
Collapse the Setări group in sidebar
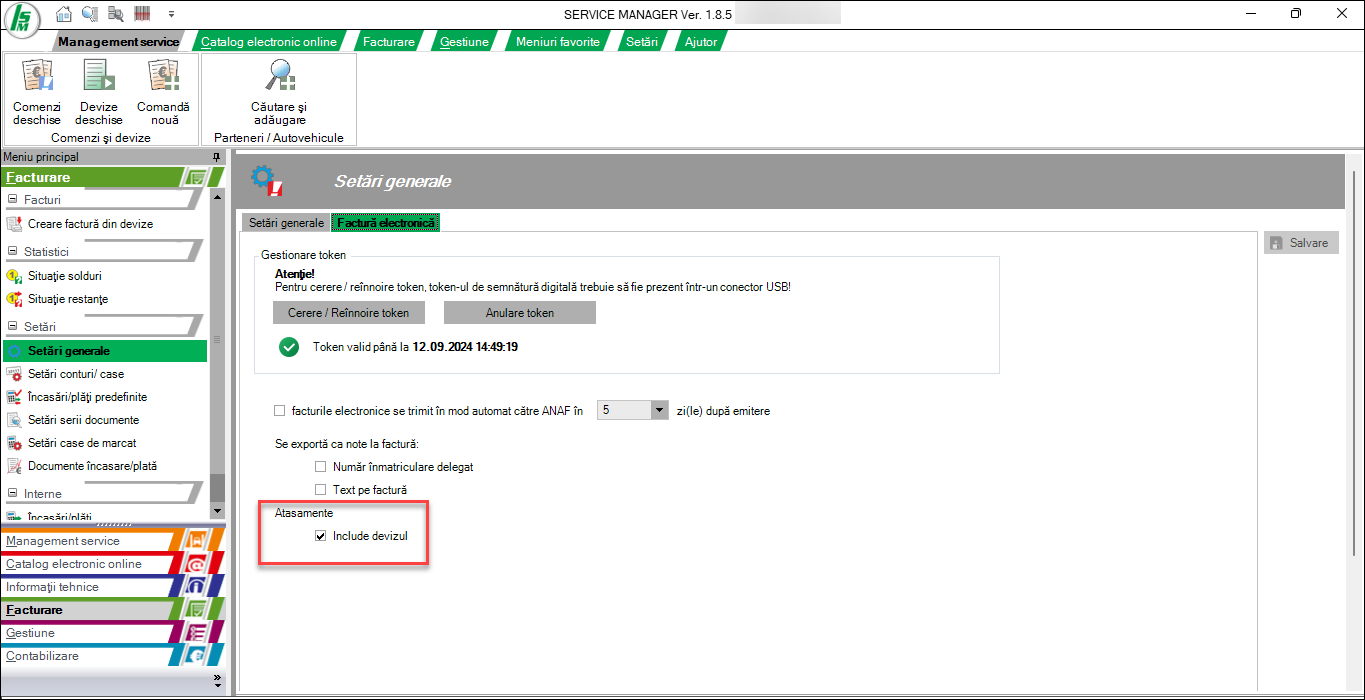[13, 326]
